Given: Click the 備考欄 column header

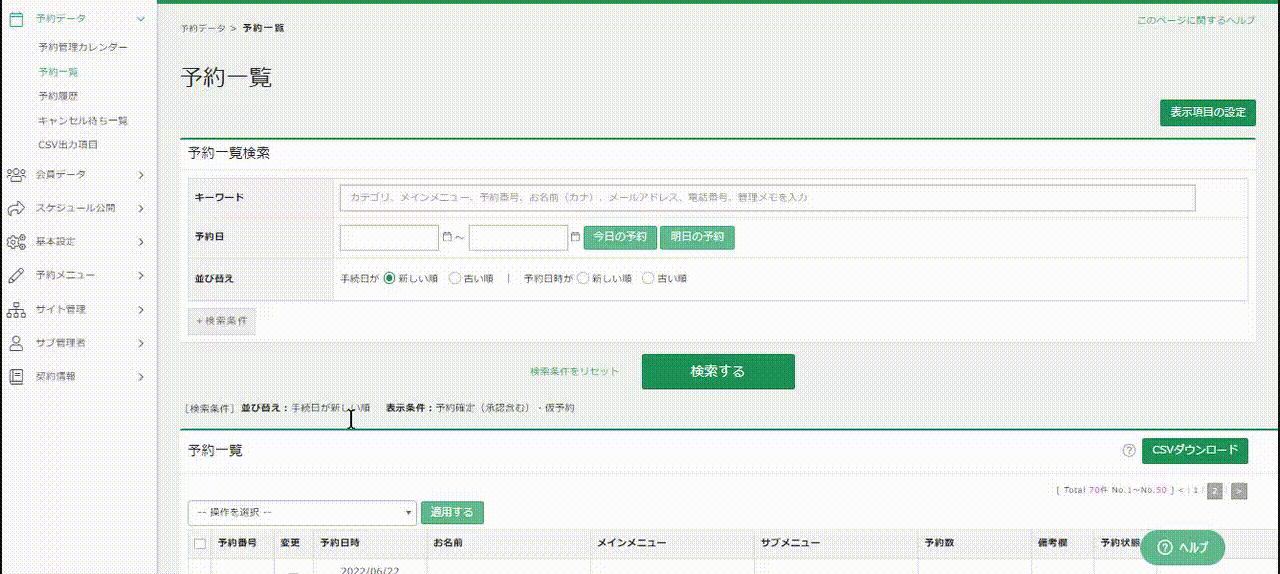Looking at the screenshot, I should click(x=1053, y=543).
